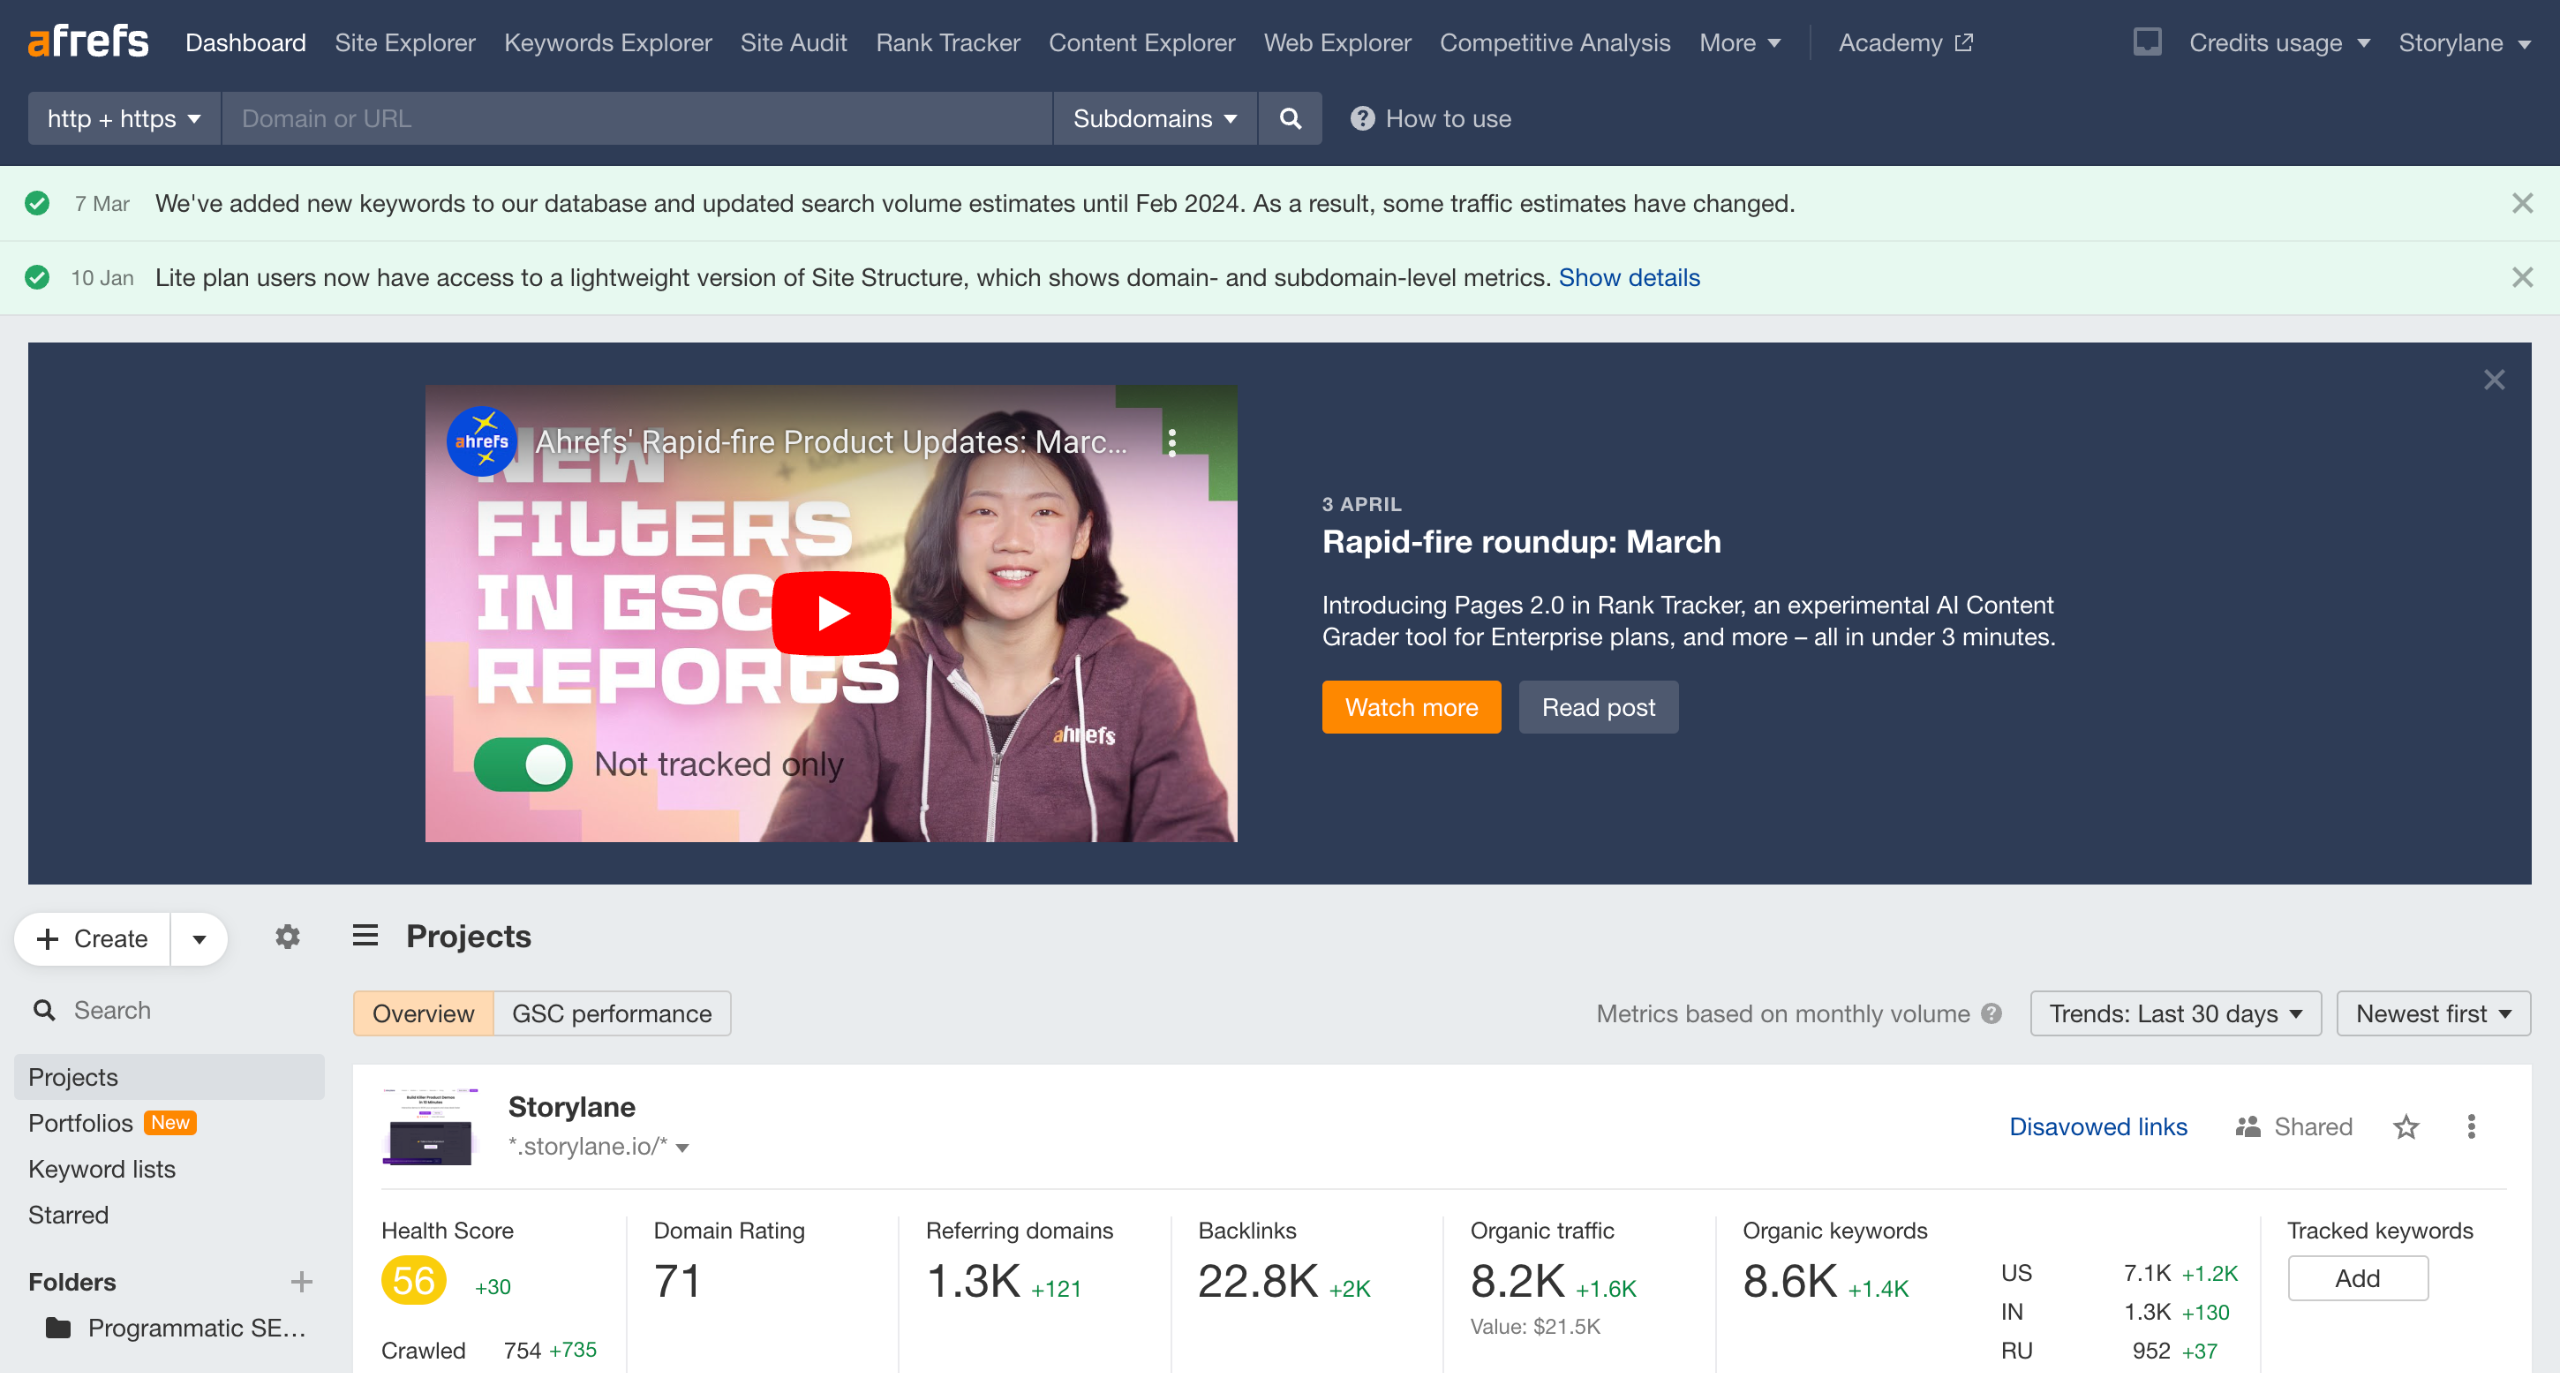Click the Shared people icon
This screenshot has width=2560, height=1373.
pos(2248,1127)
